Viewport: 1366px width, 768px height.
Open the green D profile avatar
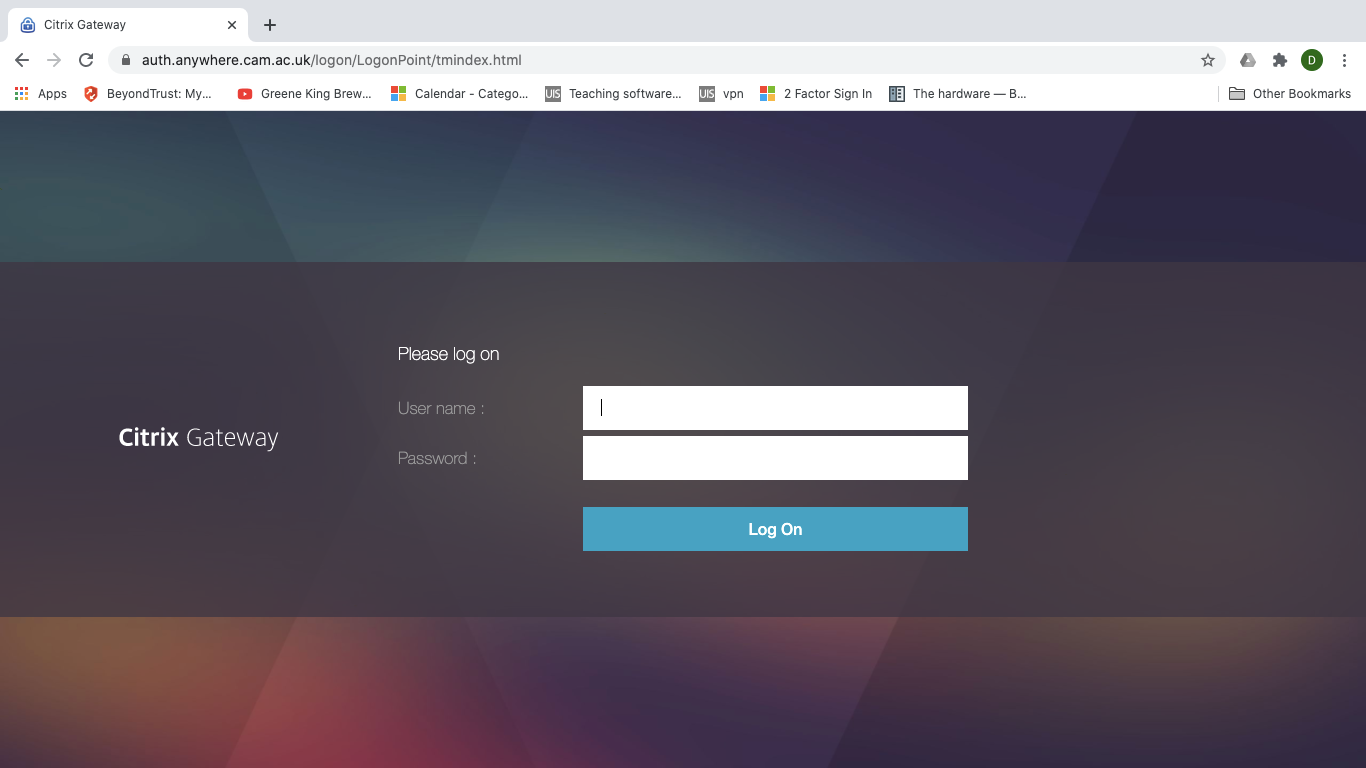point(1312,60)
